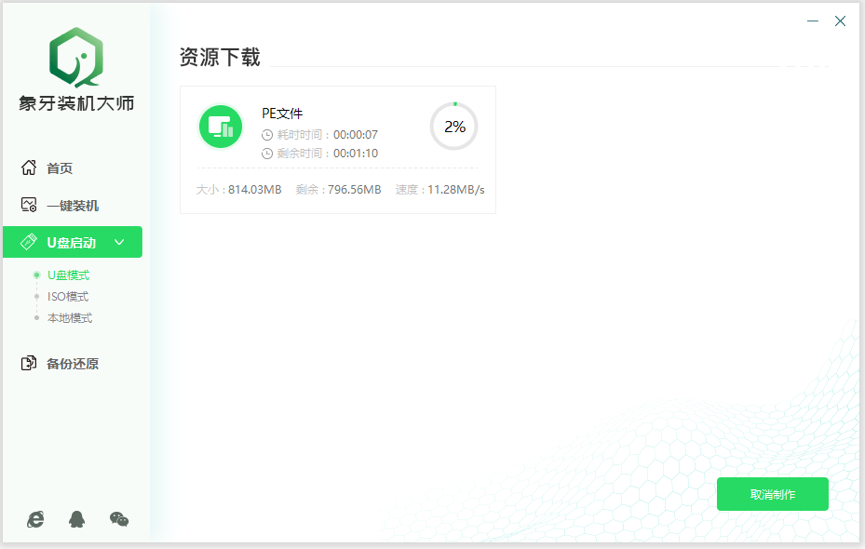
Task: Click the USB drive icon in U盘启动
Action: click(29, 242)
